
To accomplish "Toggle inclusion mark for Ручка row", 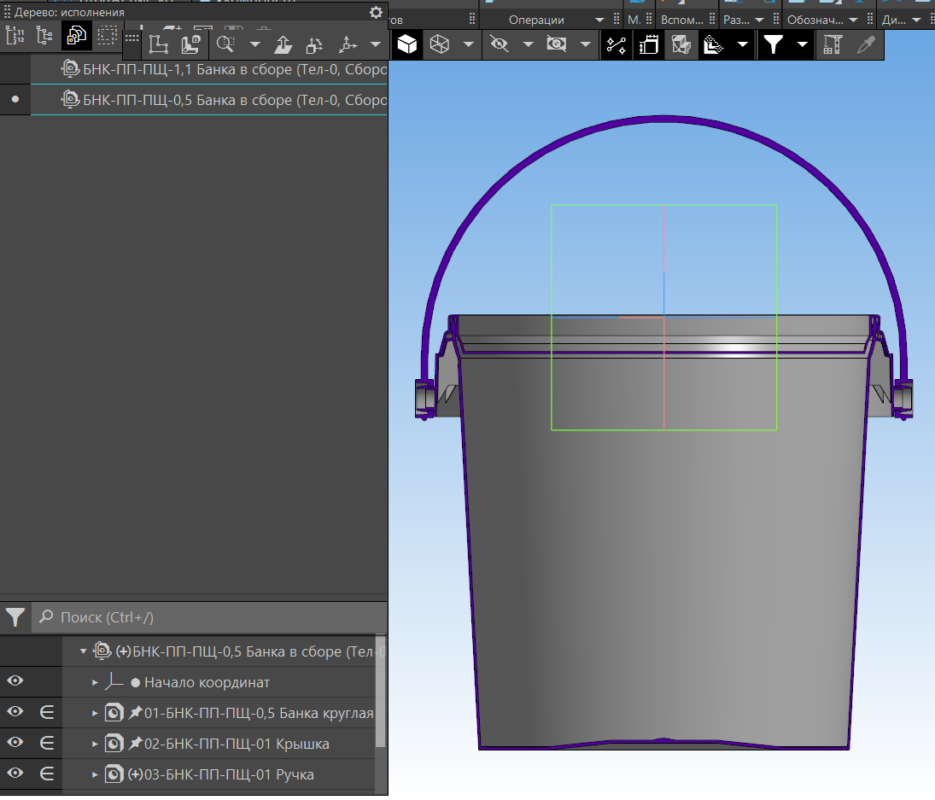I will point(47,774).
